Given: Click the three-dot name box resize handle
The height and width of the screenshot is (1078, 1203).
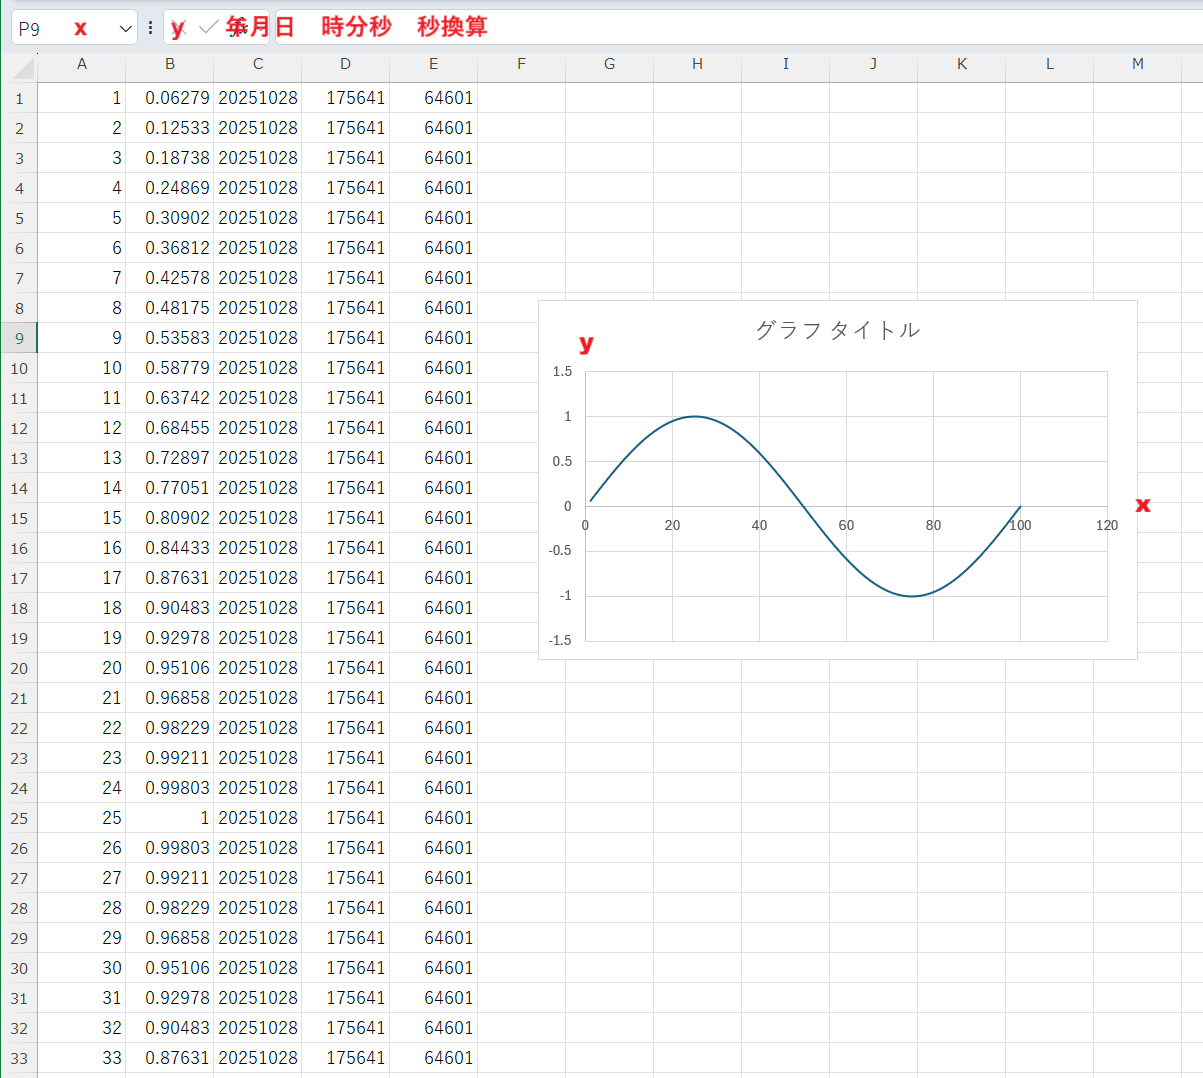Looking at the screenshot, I should (x=150, y=28).
